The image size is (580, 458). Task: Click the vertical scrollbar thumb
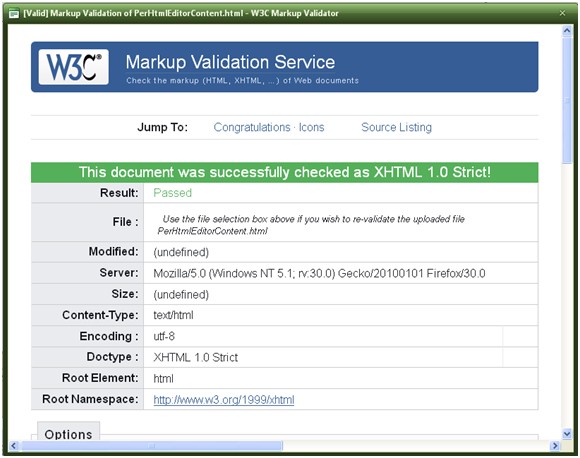pos(567,100)
